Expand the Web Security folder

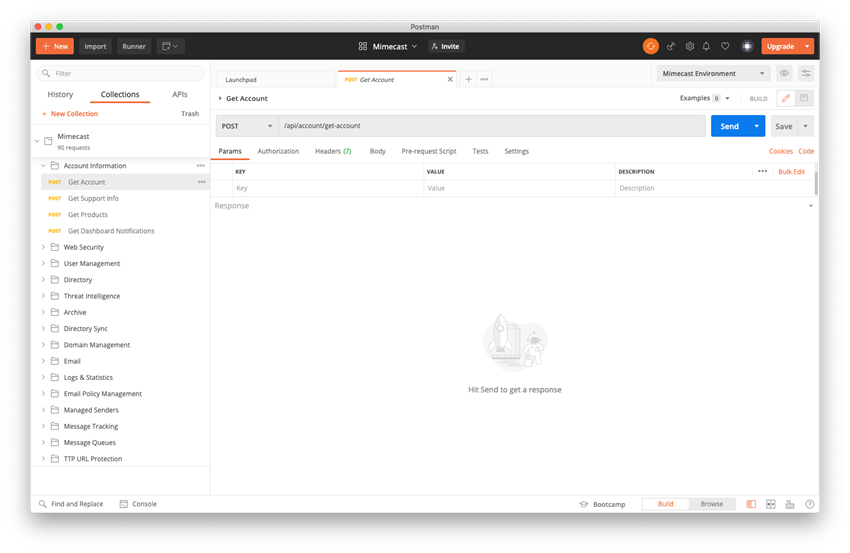[x=43, y=247]
